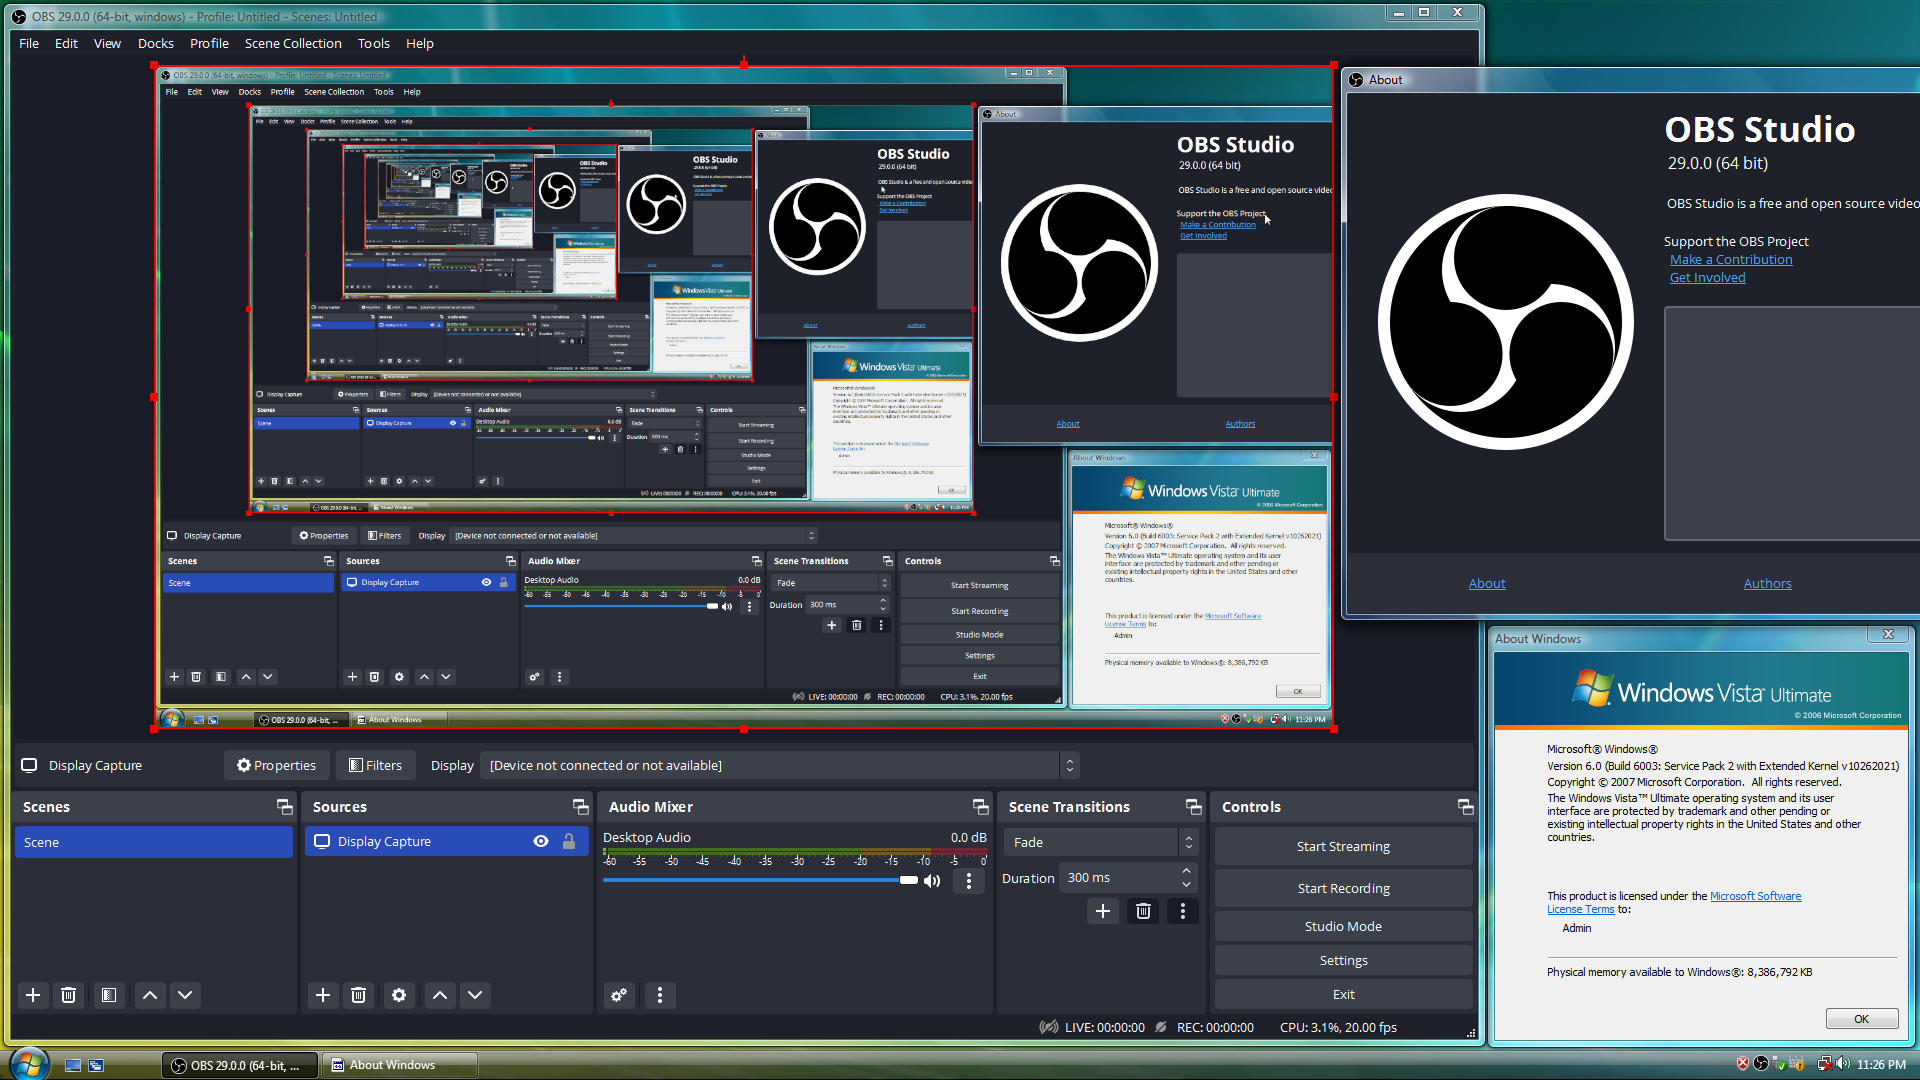Screen dimensions: 1920x1080
Task: Toggle Display Capture visibility eye
Action: pos(541,842)
